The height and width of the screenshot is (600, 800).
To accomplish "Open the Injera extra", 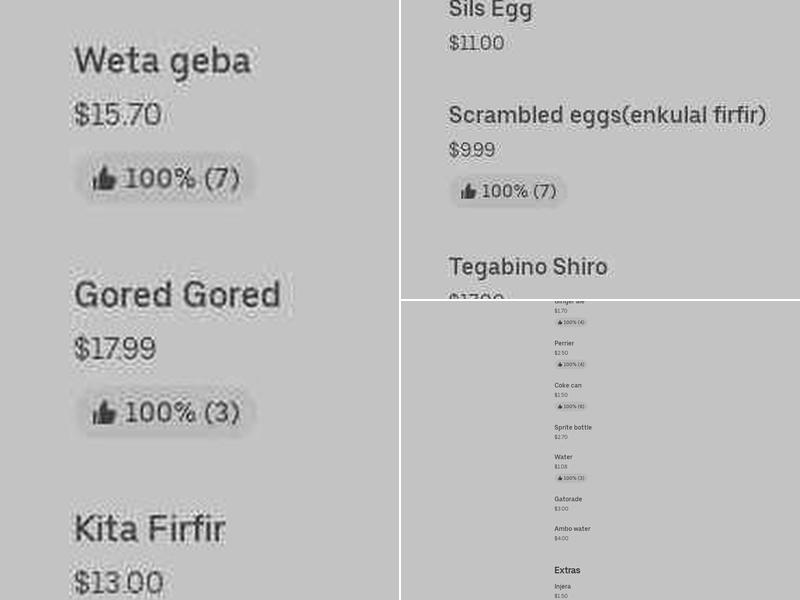I will coord(563,586).
